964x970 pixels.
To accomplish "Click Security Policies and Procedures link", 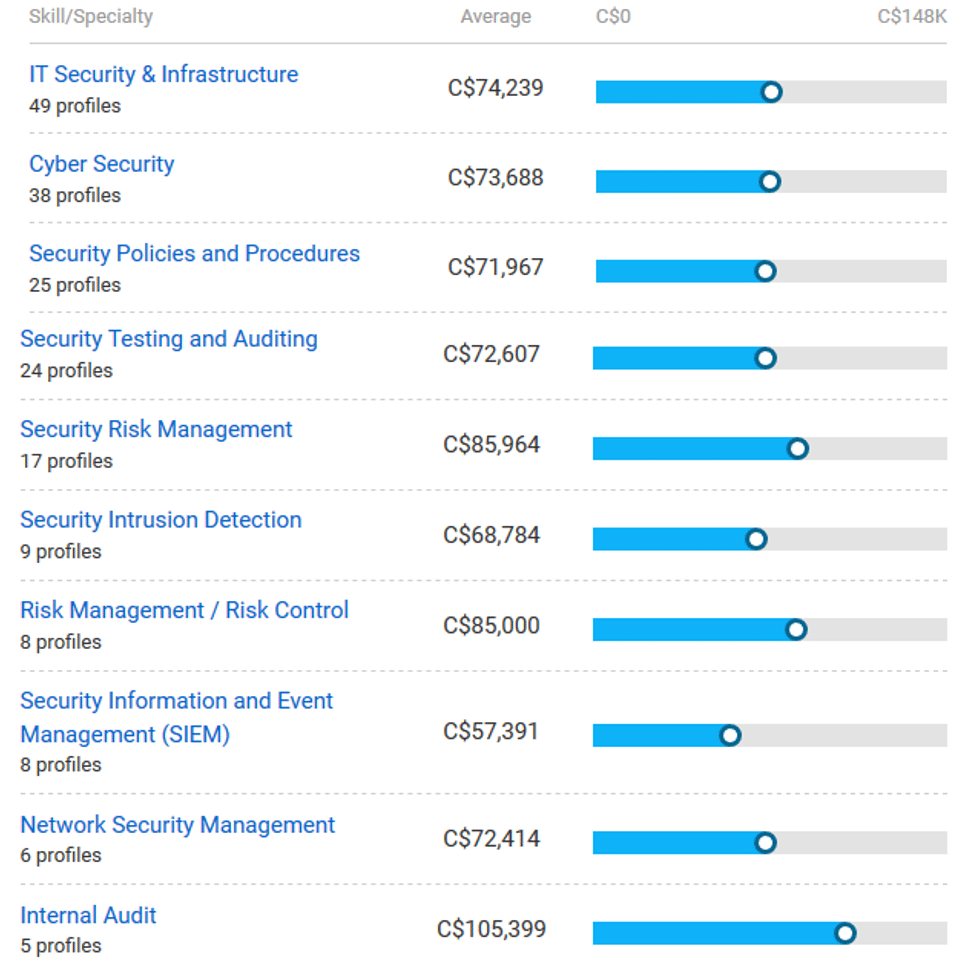I will [194, 254].
